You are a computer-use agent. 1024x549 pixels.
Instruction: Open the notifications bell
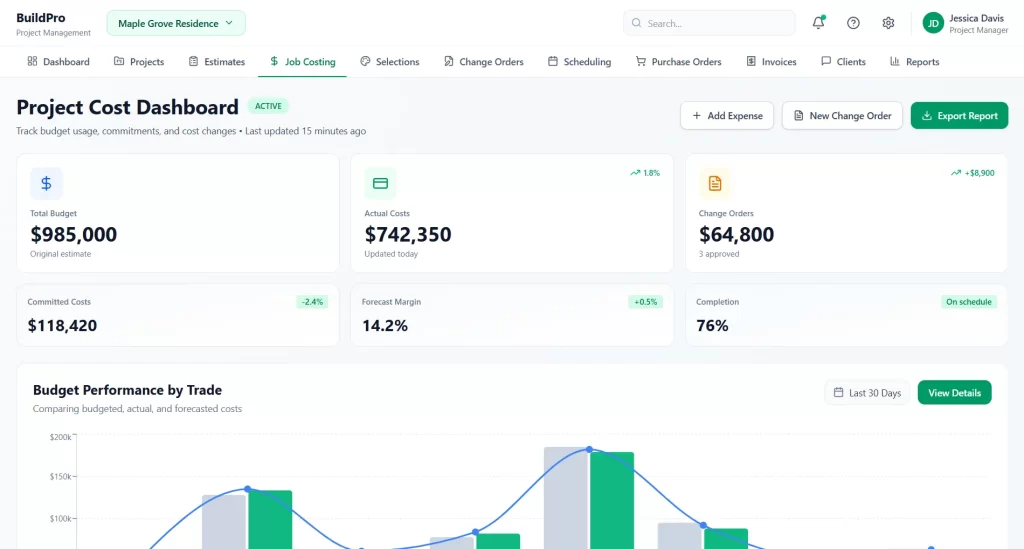point(818,23)
